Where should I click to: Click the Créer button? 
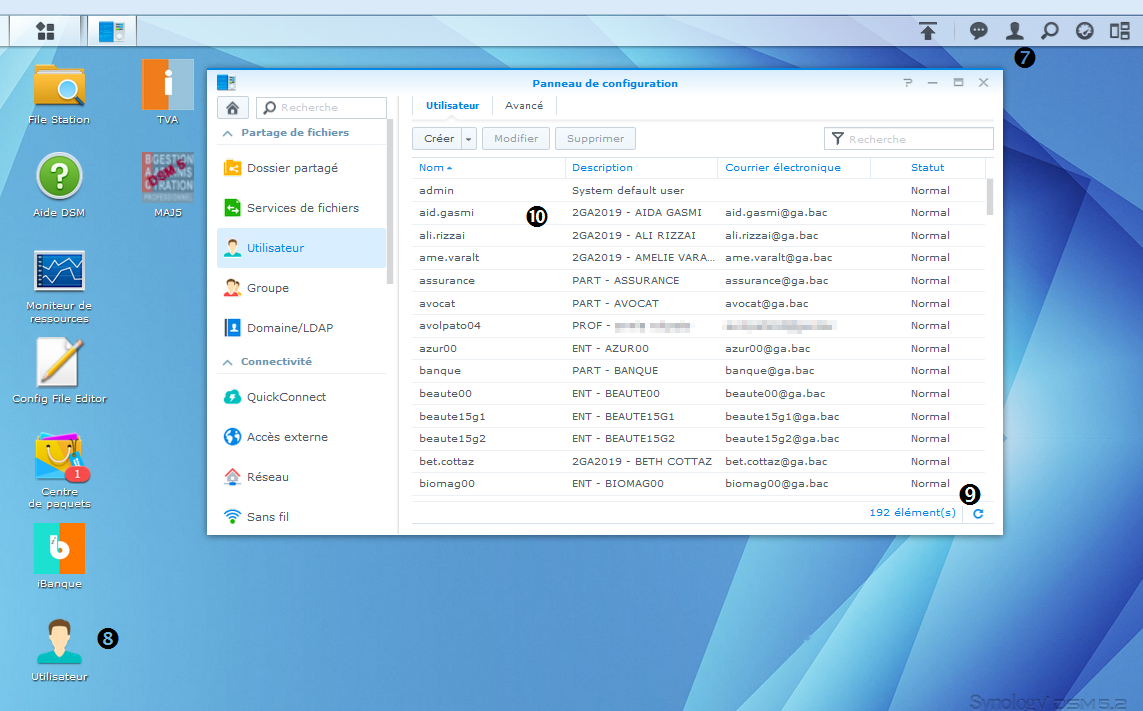[x=439, y=139]
